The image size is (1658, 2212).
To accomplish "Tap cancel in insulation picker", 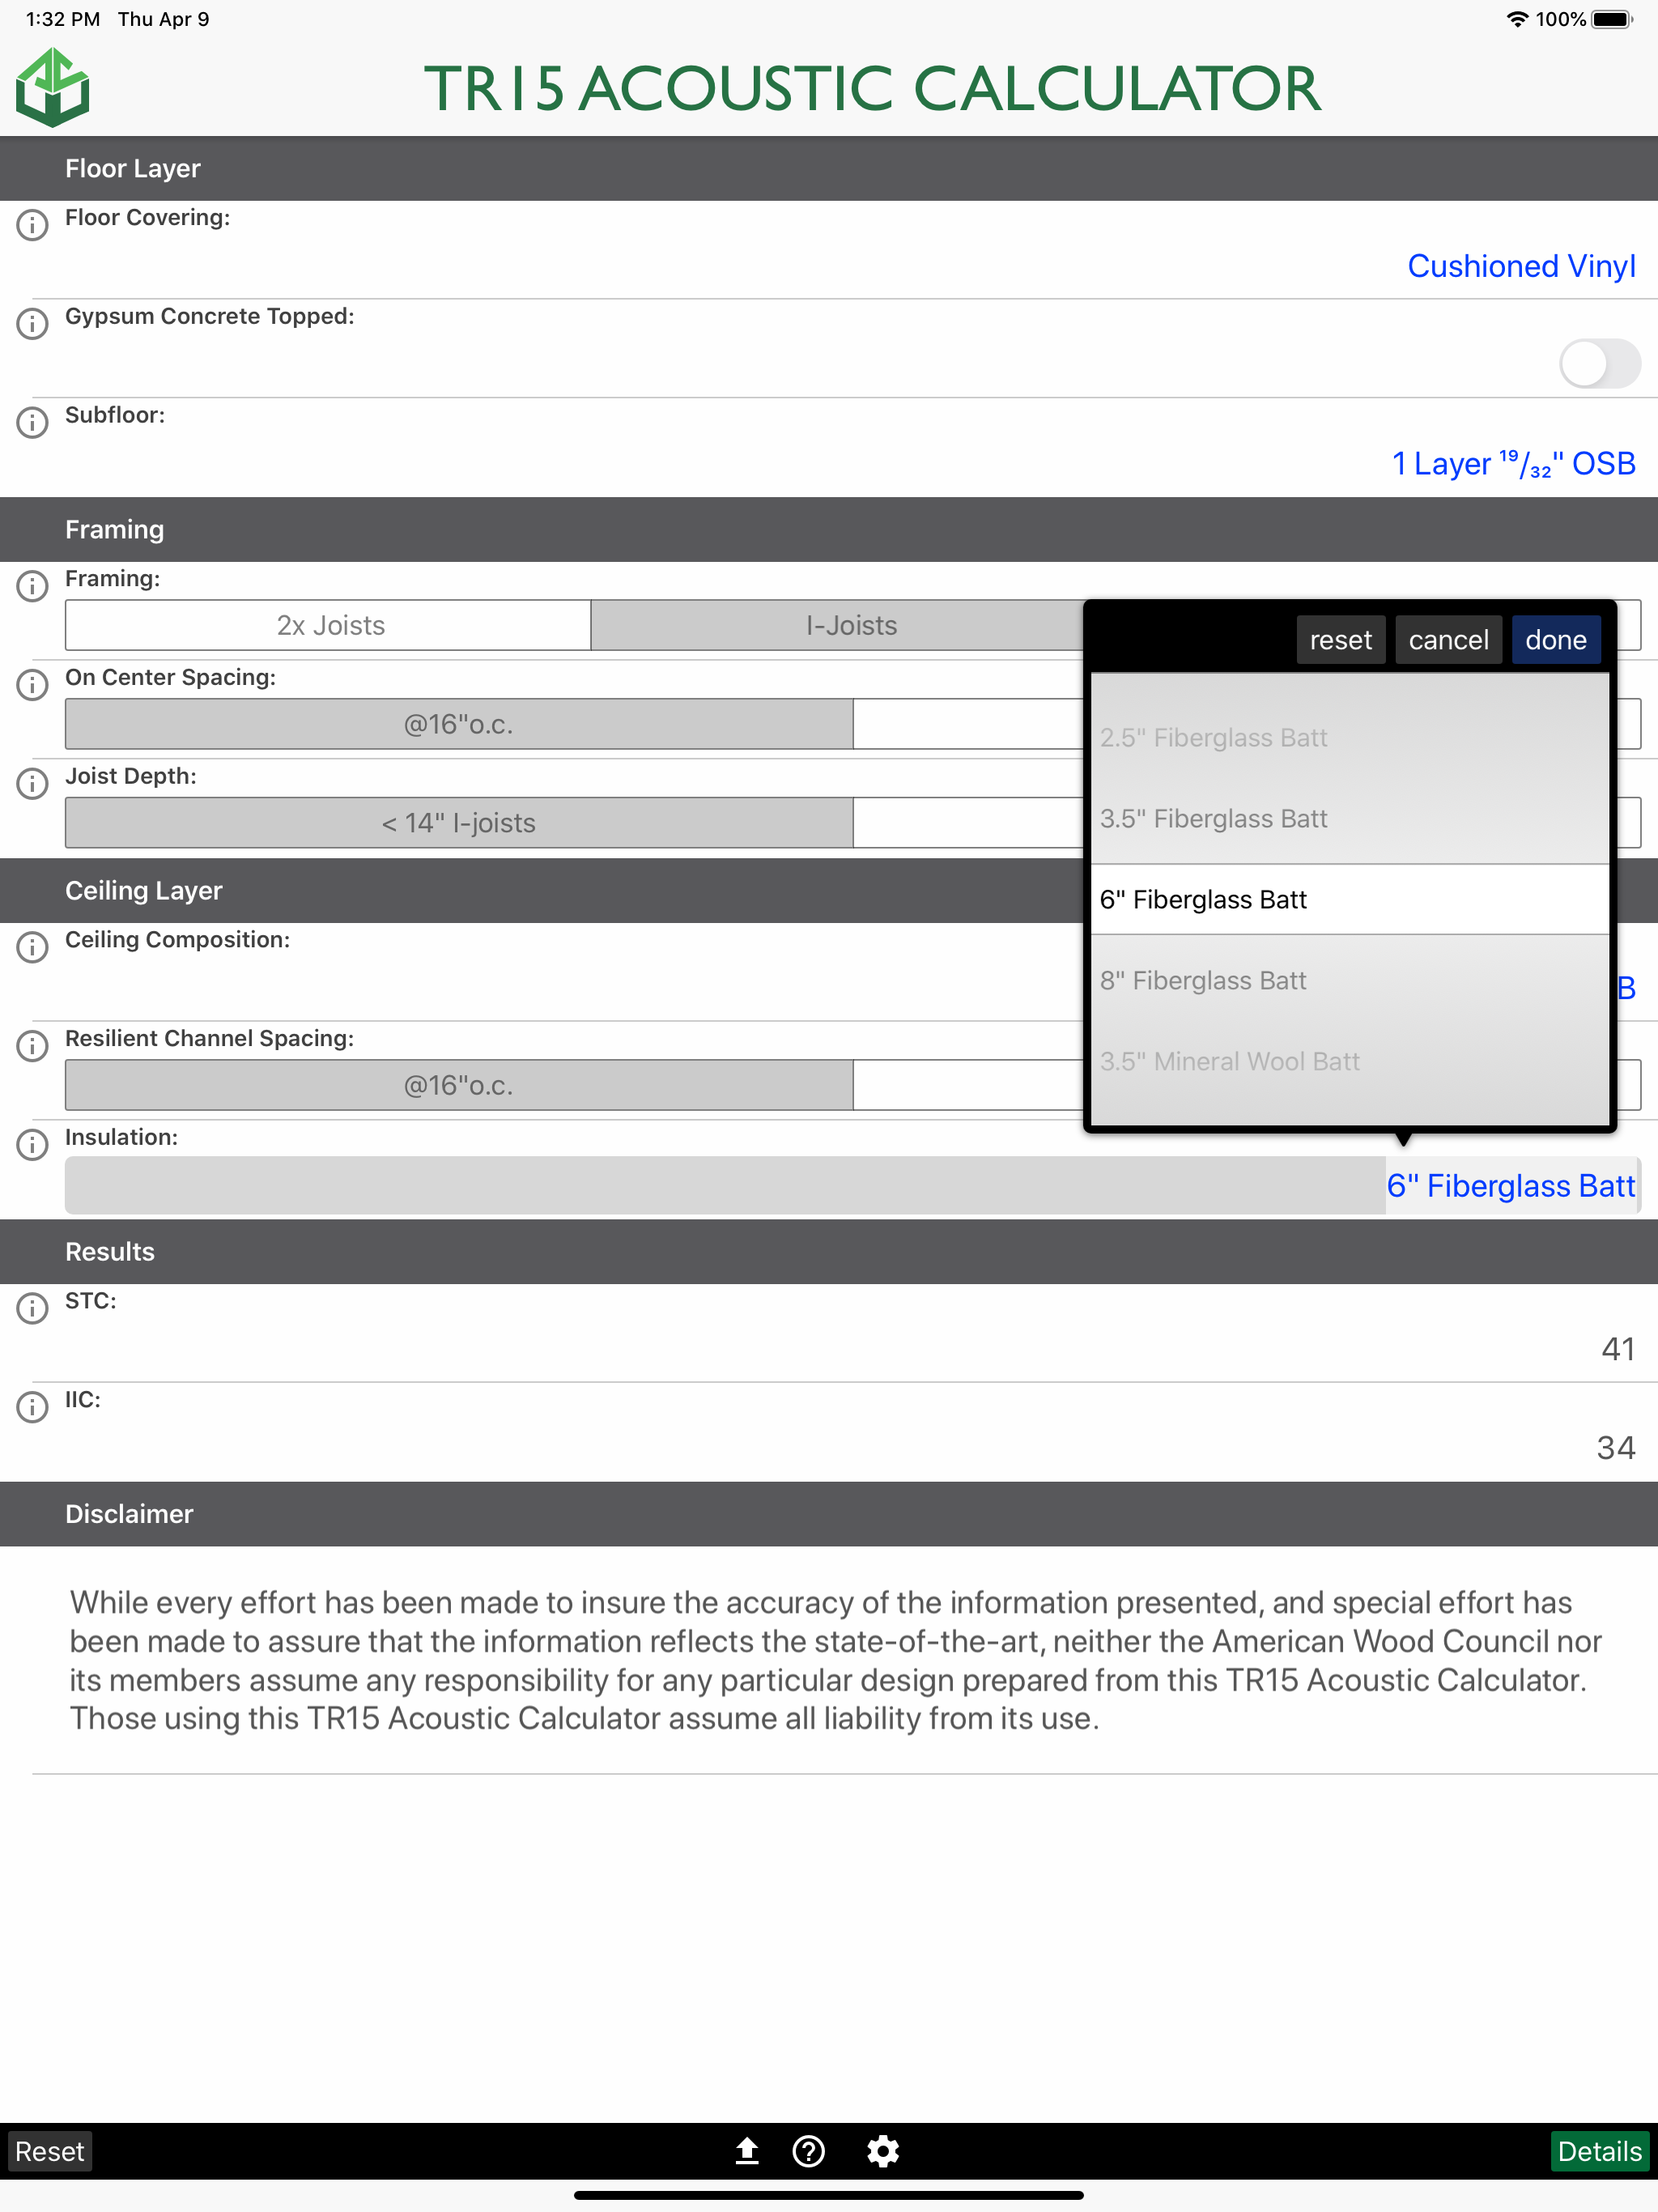I will pos(1448,640).
